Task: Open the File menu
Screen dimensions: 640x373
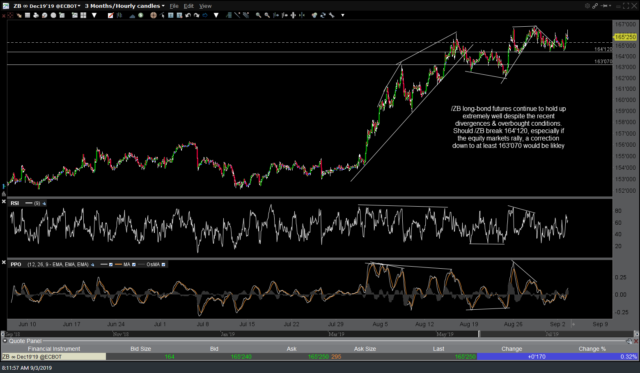Action: [174, 6]
